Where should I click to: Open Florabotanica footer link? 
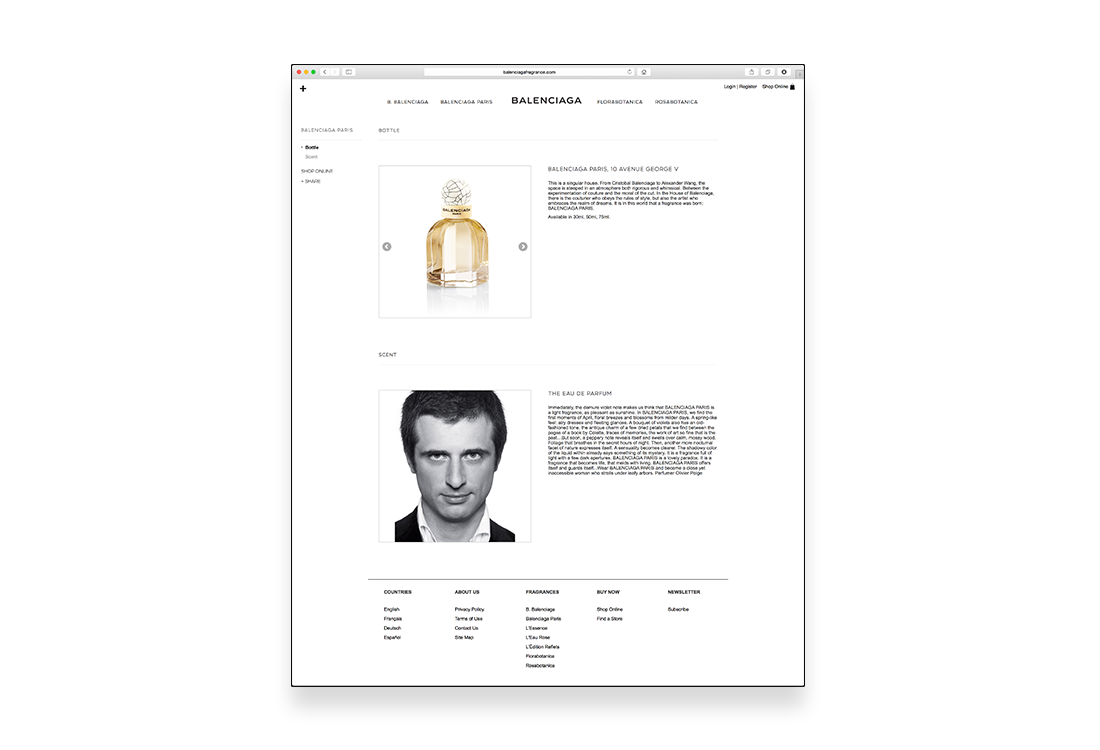tap(540, 656)
